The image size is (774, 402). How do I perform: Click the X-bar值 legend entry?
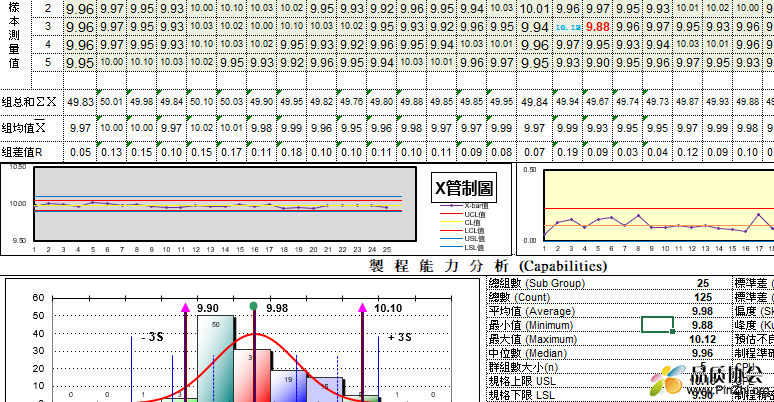(x=464, y=205)
